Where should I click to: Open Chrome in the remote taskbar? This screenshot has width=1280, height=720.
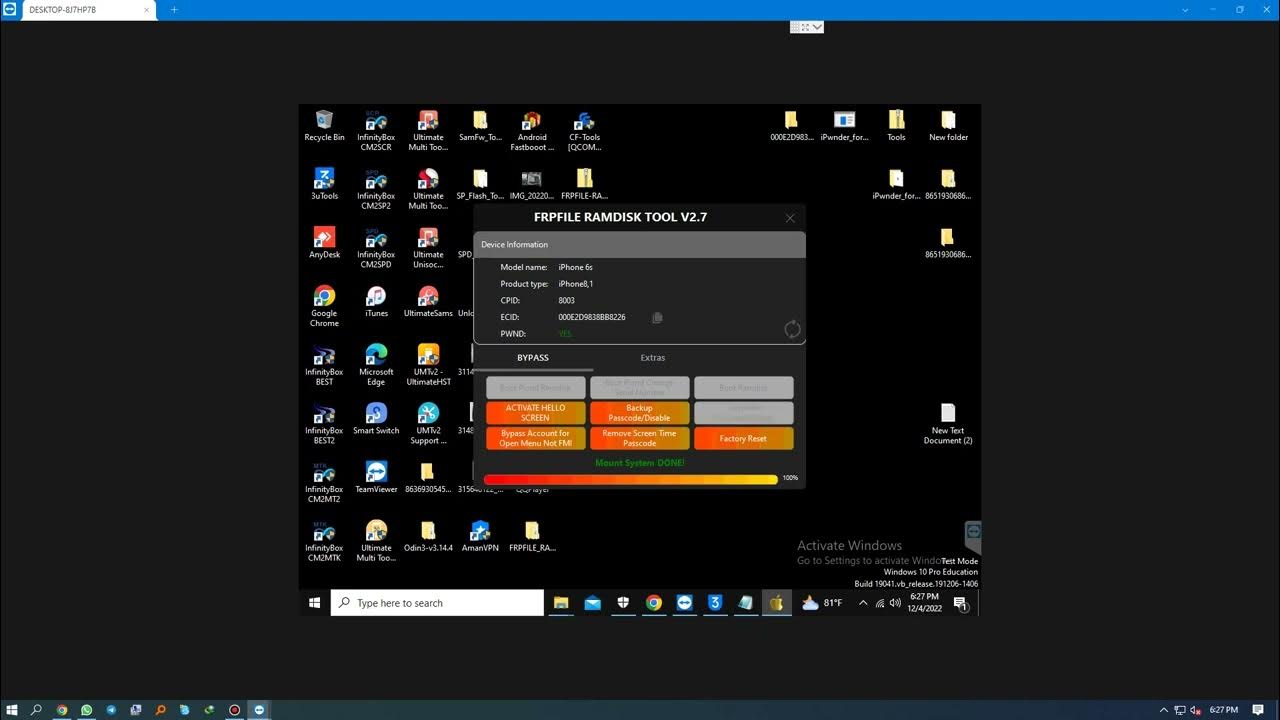click(x=654, y=603)
